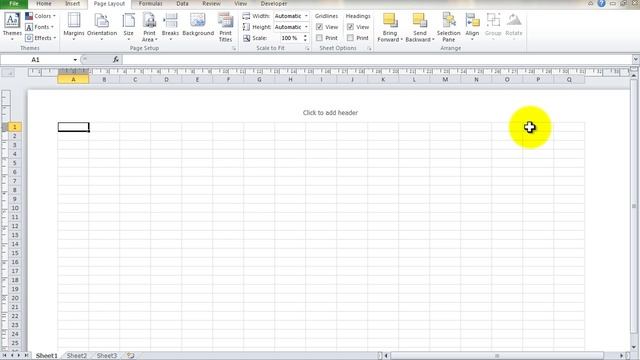Click the Insert Worksheet icon
The image size is (640, 360).
[x=131, y=356]
